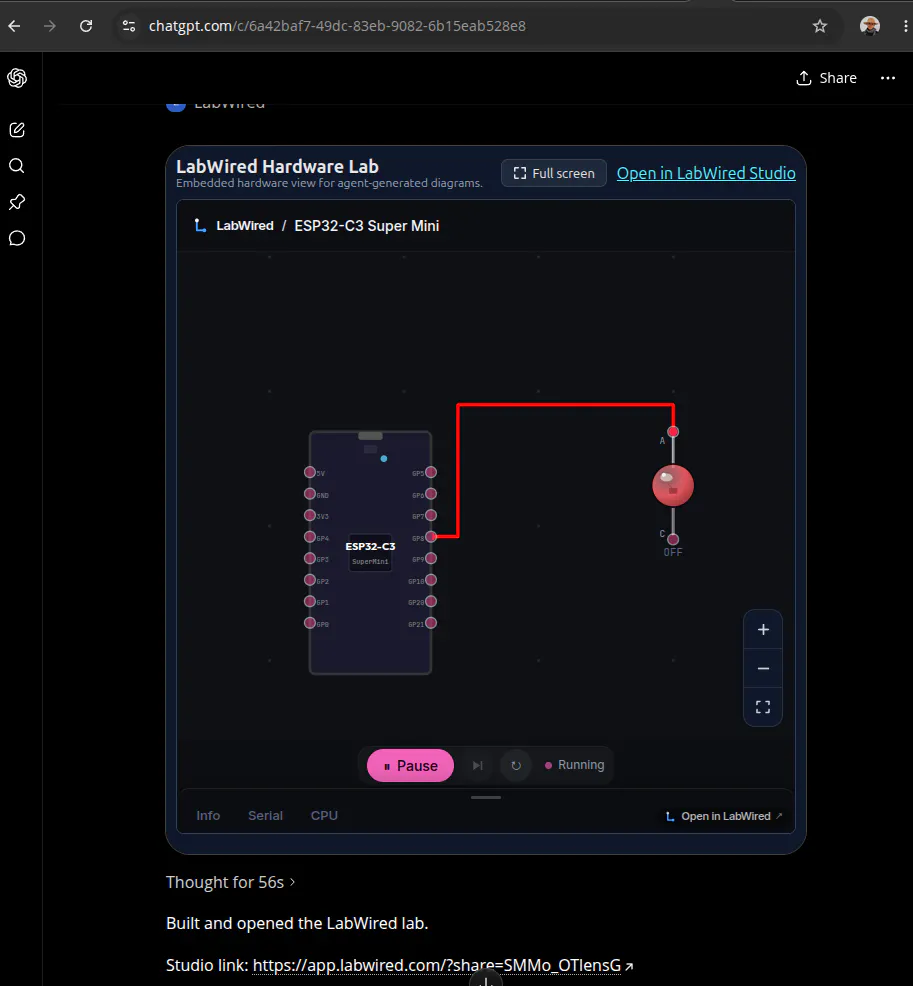Click the Running status indicator
The height and width of the screenshot is (986, 913).
coord(575,765)
